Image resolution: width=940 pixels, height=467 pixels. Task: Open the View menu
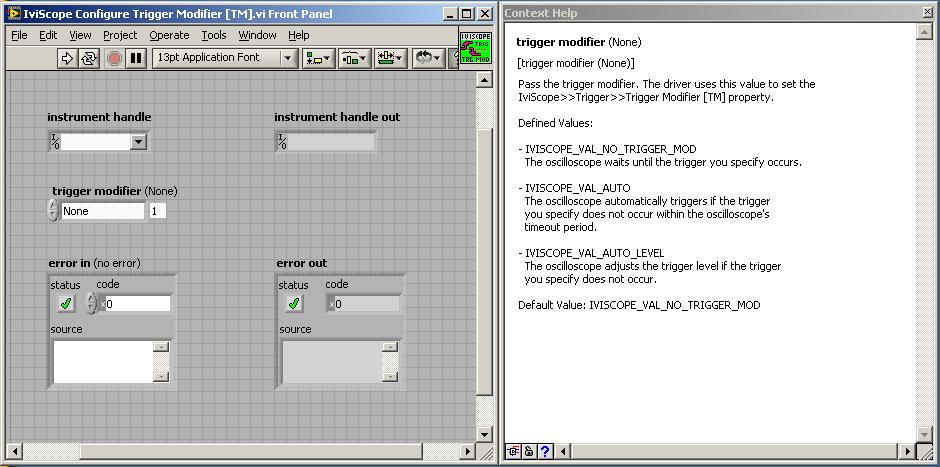(x=80, y=35)
